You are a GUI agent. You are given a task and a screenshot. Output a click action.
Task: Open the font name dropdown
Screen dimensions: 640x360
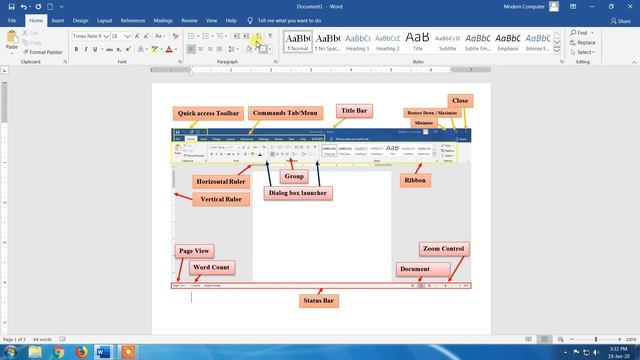(x=106, y=36)
